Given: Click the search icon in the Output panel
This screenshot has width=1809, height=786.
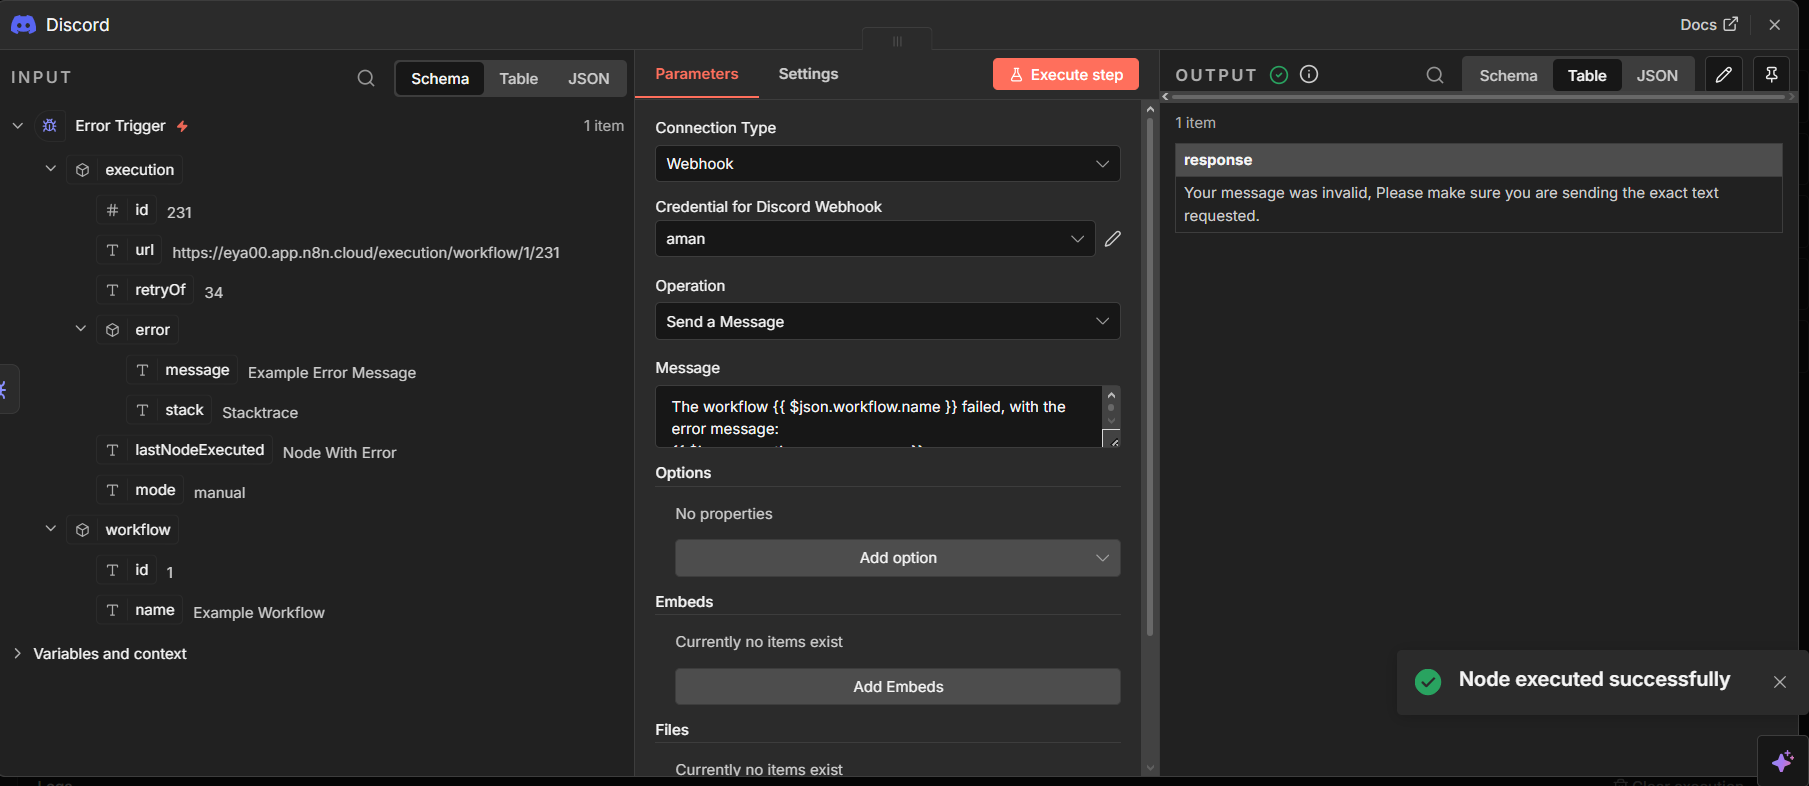Looking at the screenshot, I should click(1434, 75).
